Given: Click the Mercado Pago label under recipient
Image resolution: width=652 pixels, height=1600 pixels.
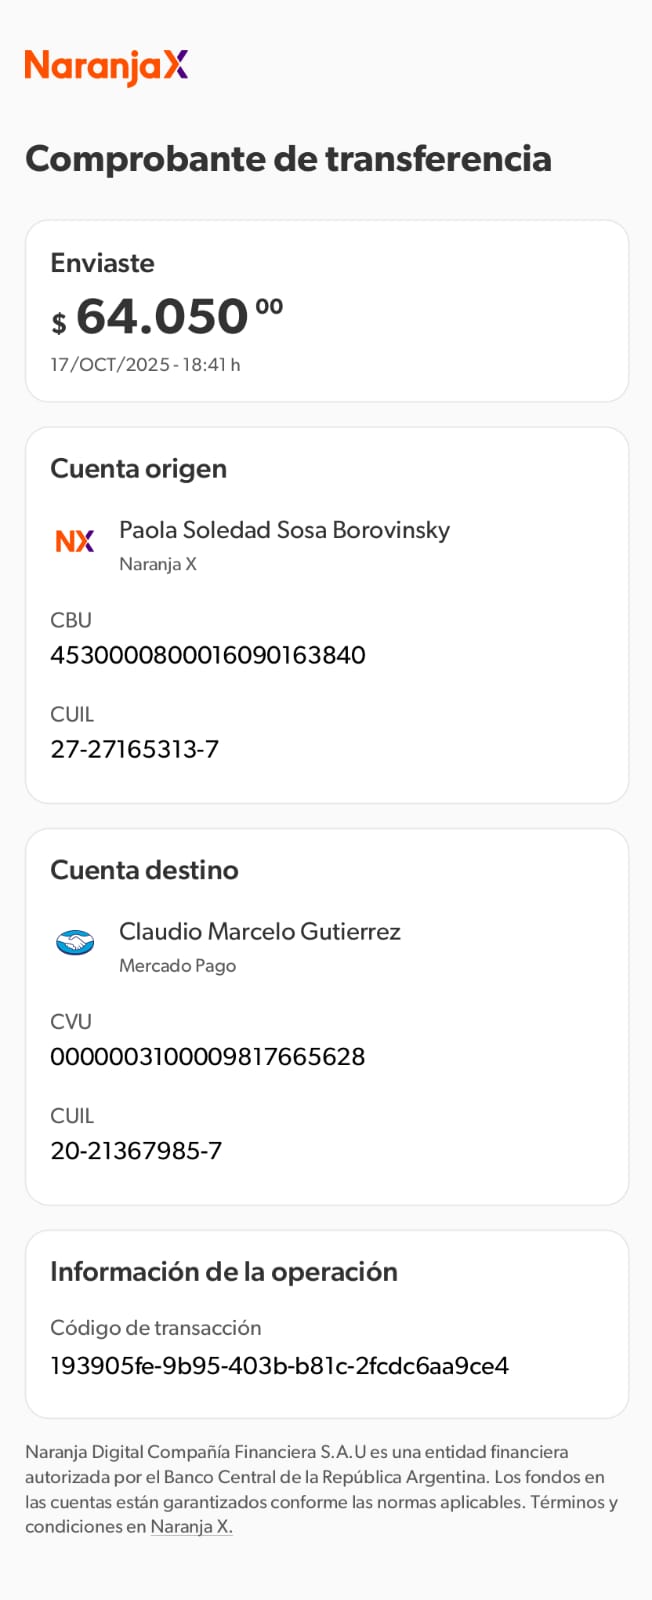Looking at the screenshot, I should [177, 966].
